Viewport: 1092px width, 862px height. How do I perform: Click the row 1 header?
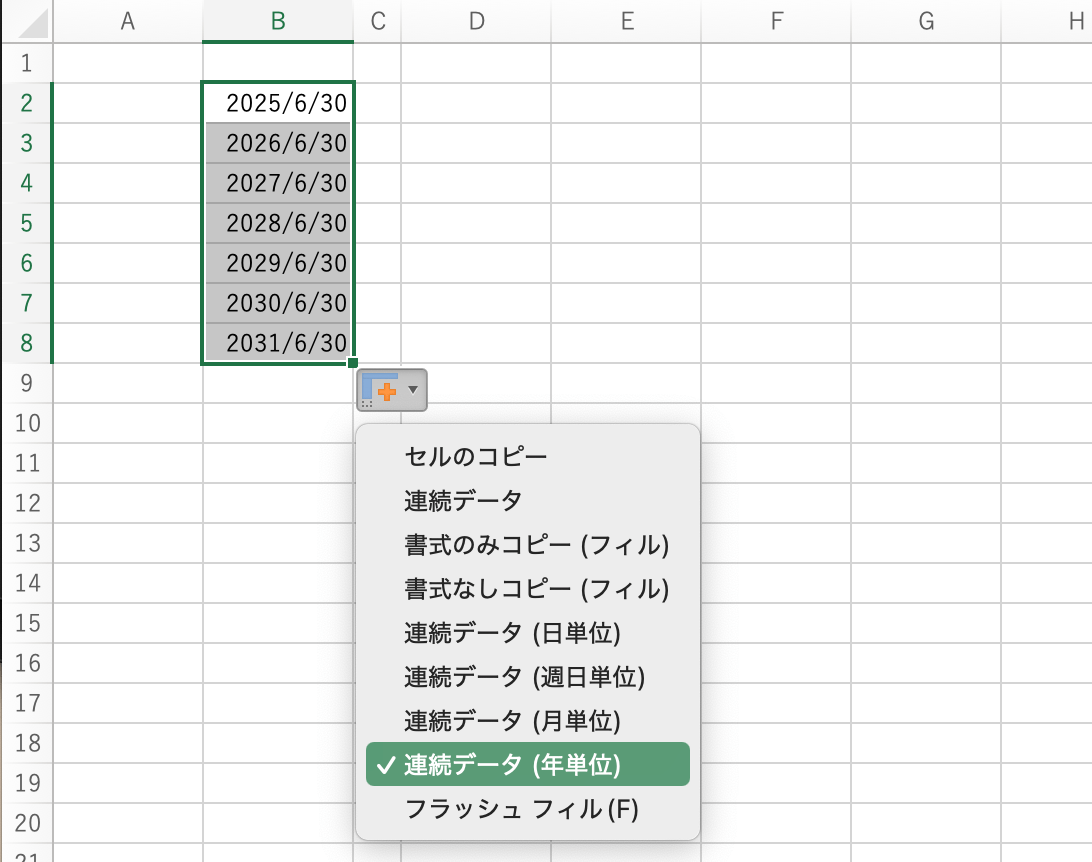pos(27,62)
